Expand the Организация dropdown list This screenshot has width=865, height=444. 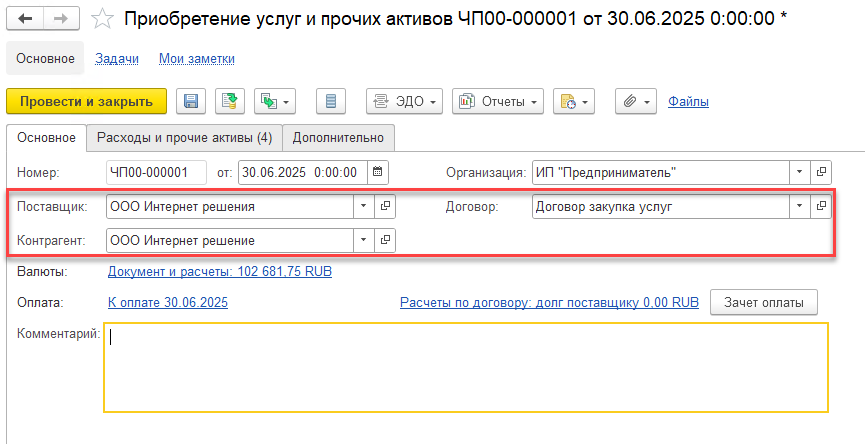pos(799,172)
